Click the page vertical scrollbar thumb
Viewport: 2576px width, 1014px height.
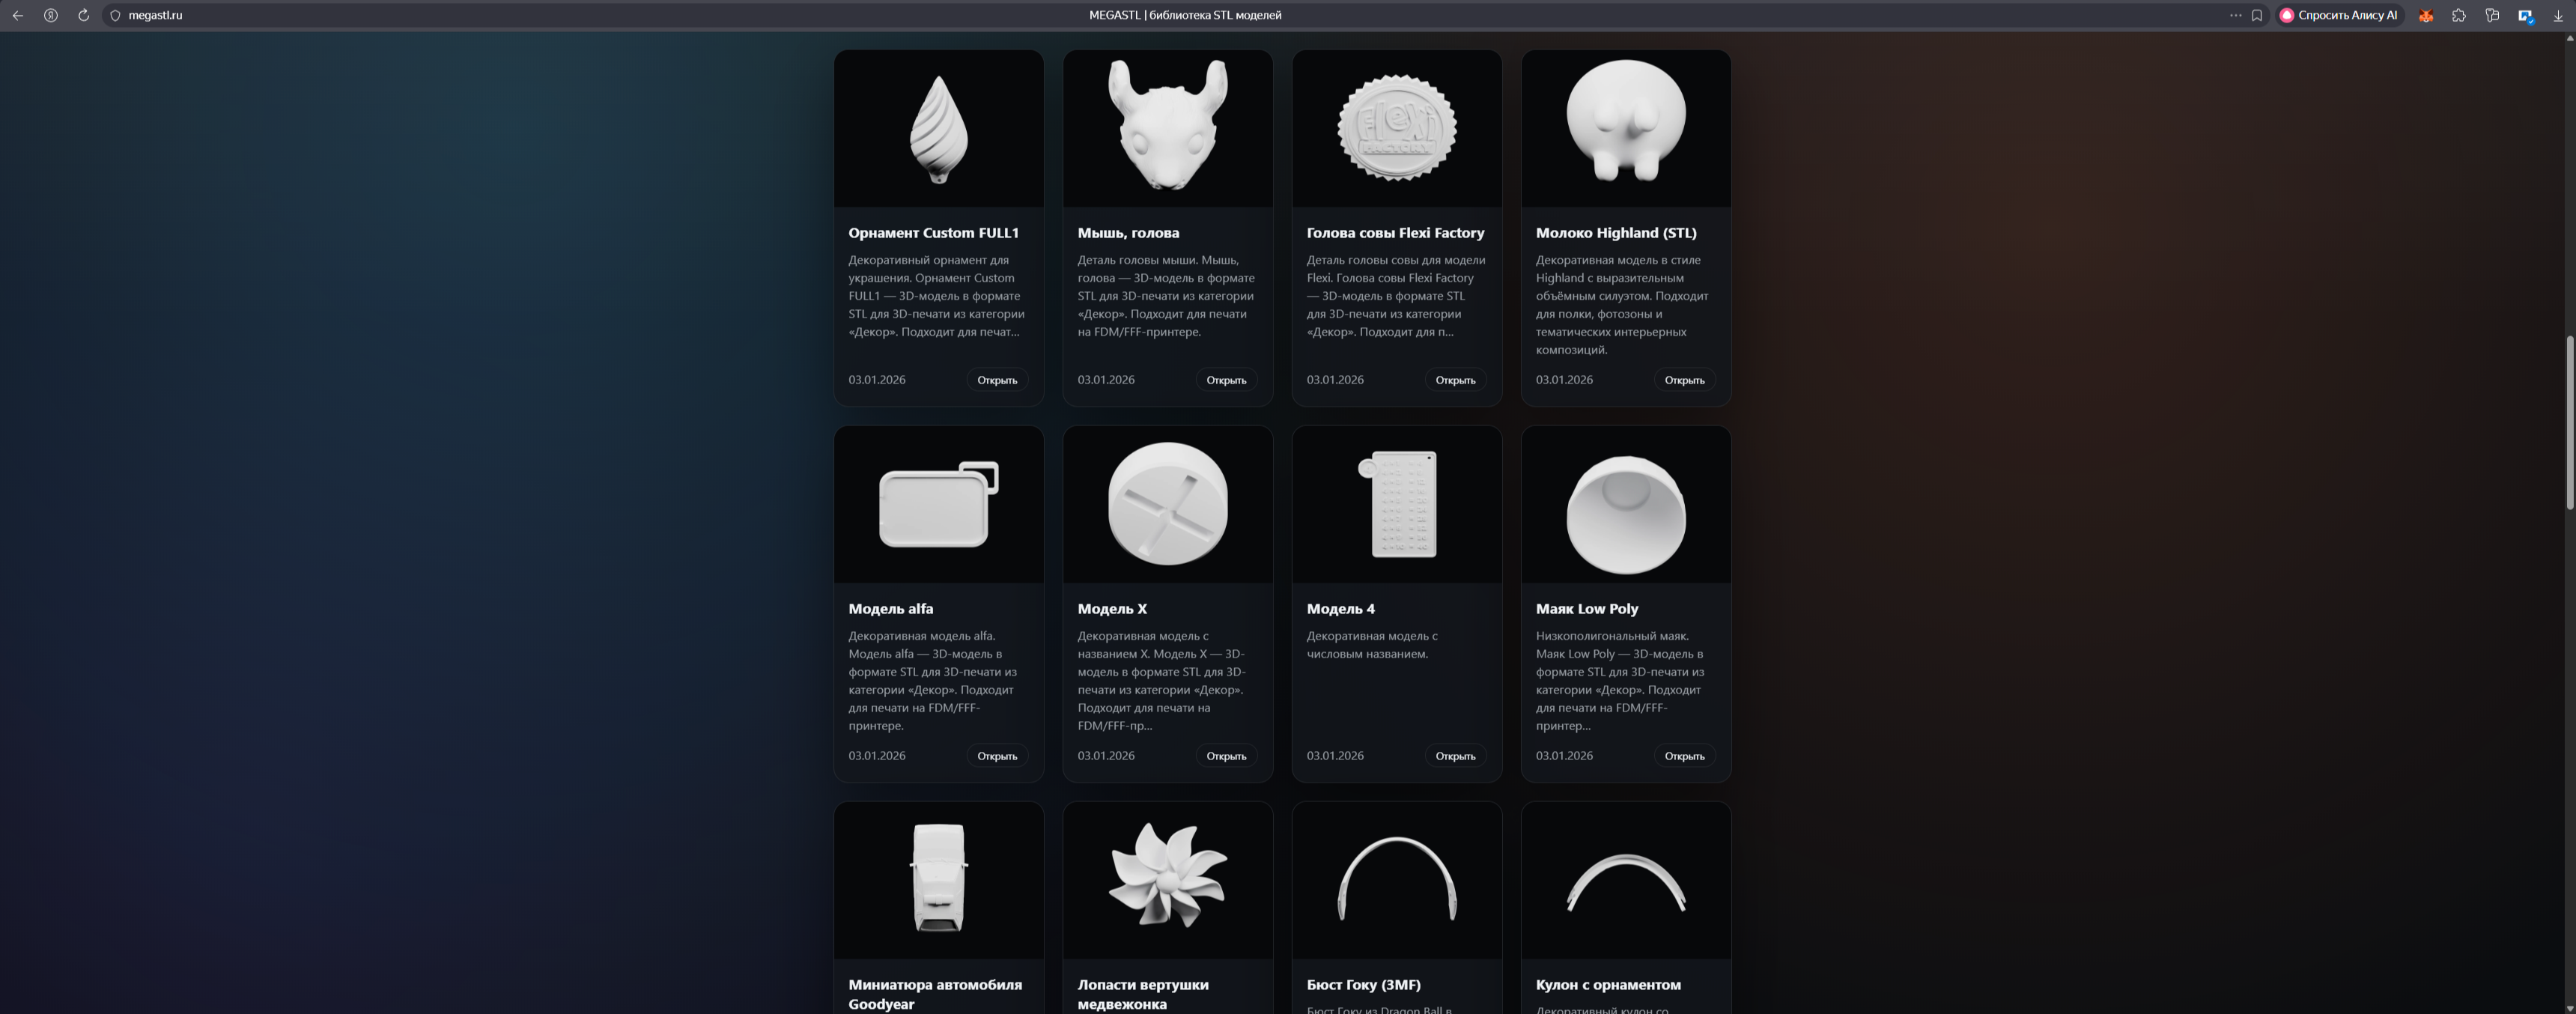(2569, 422)
